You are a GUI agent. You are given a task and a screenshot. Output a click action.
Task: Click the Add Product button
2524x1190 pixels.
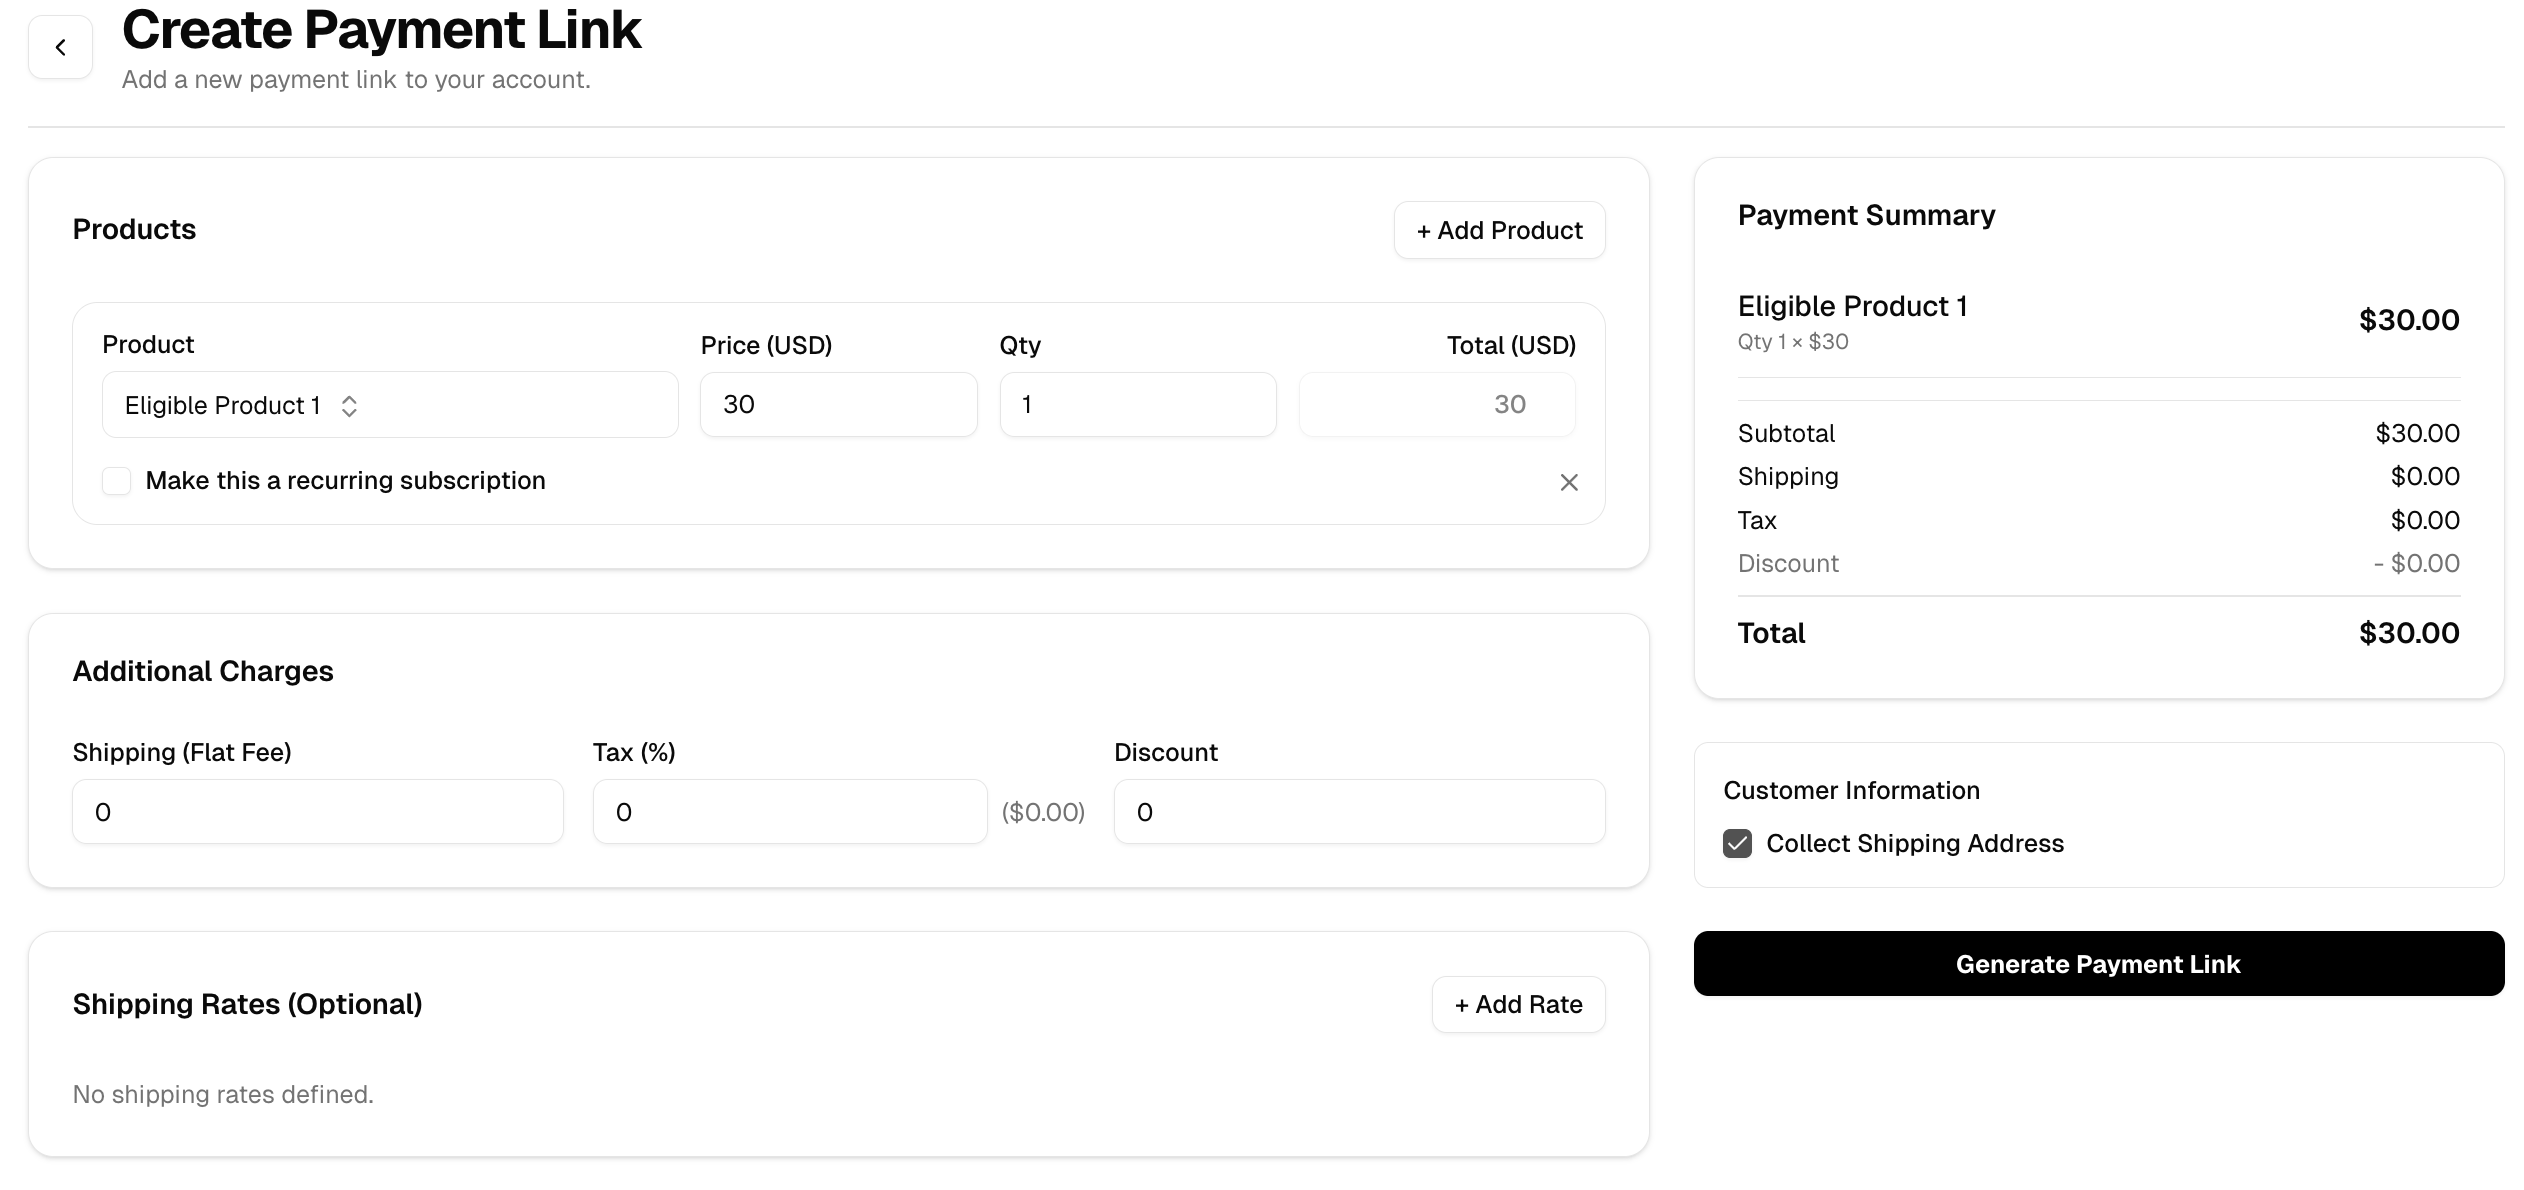tap(1499, 231)
